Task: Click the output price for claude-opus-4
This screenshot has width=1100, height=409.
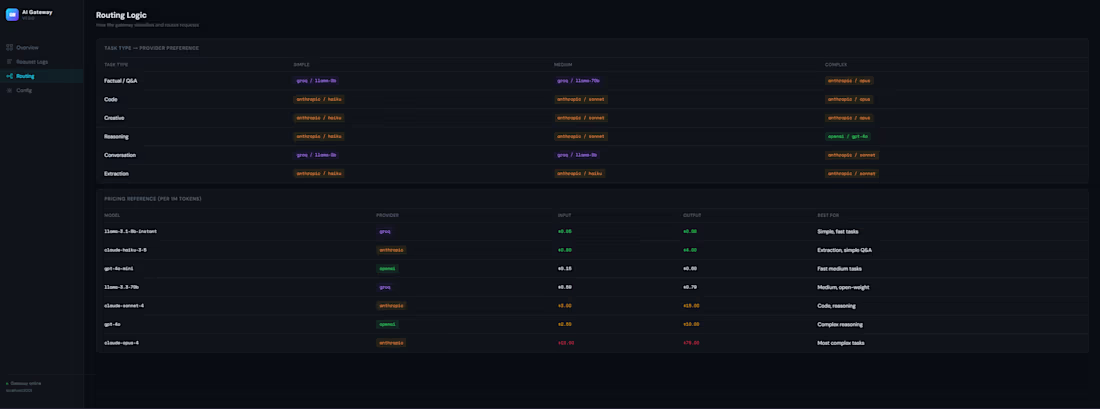Action: tap(692, 343)
